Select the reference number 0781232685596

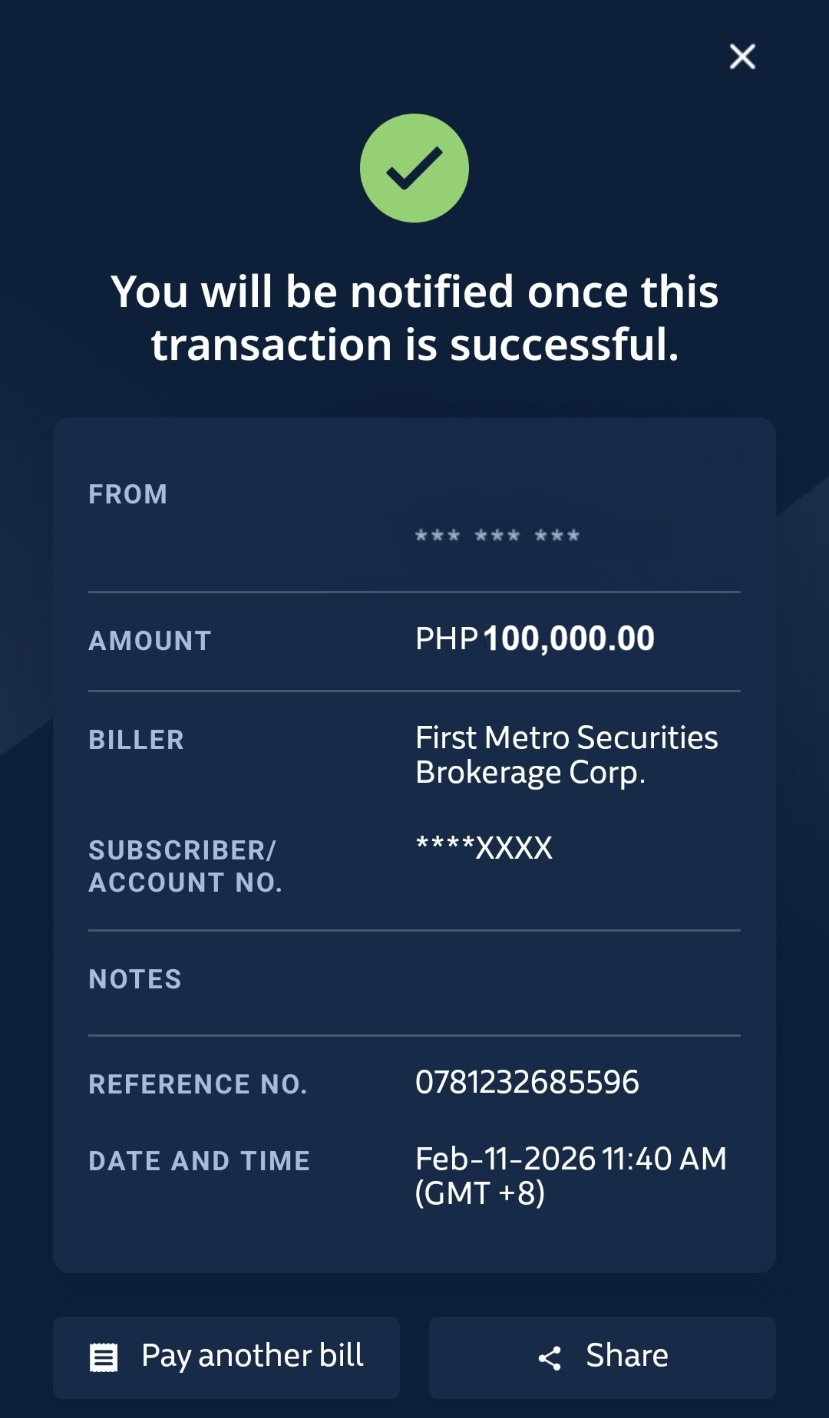527,1082
